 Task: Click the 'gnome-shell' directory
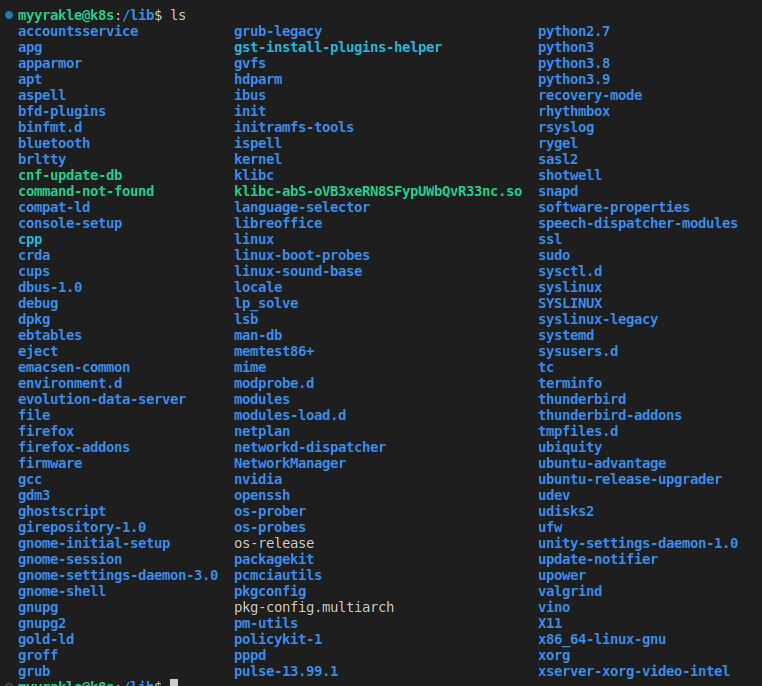click(x=62, y=592)
